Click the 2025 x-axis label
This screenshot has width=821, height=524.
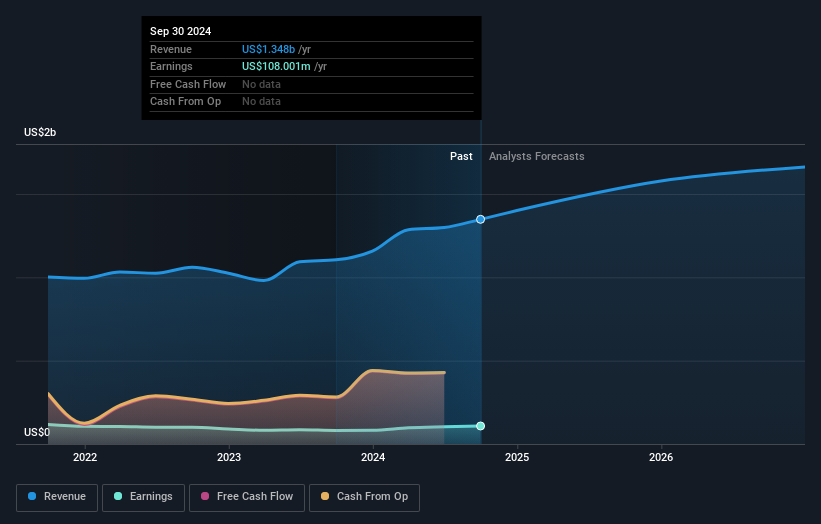point(517,457)
